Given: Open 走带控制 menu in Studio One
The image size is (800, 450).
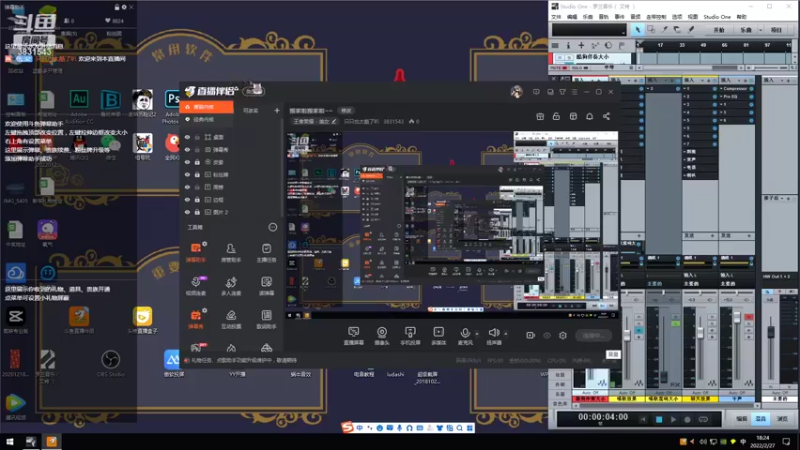Looking at the screenshot, I should click(656, 17).
